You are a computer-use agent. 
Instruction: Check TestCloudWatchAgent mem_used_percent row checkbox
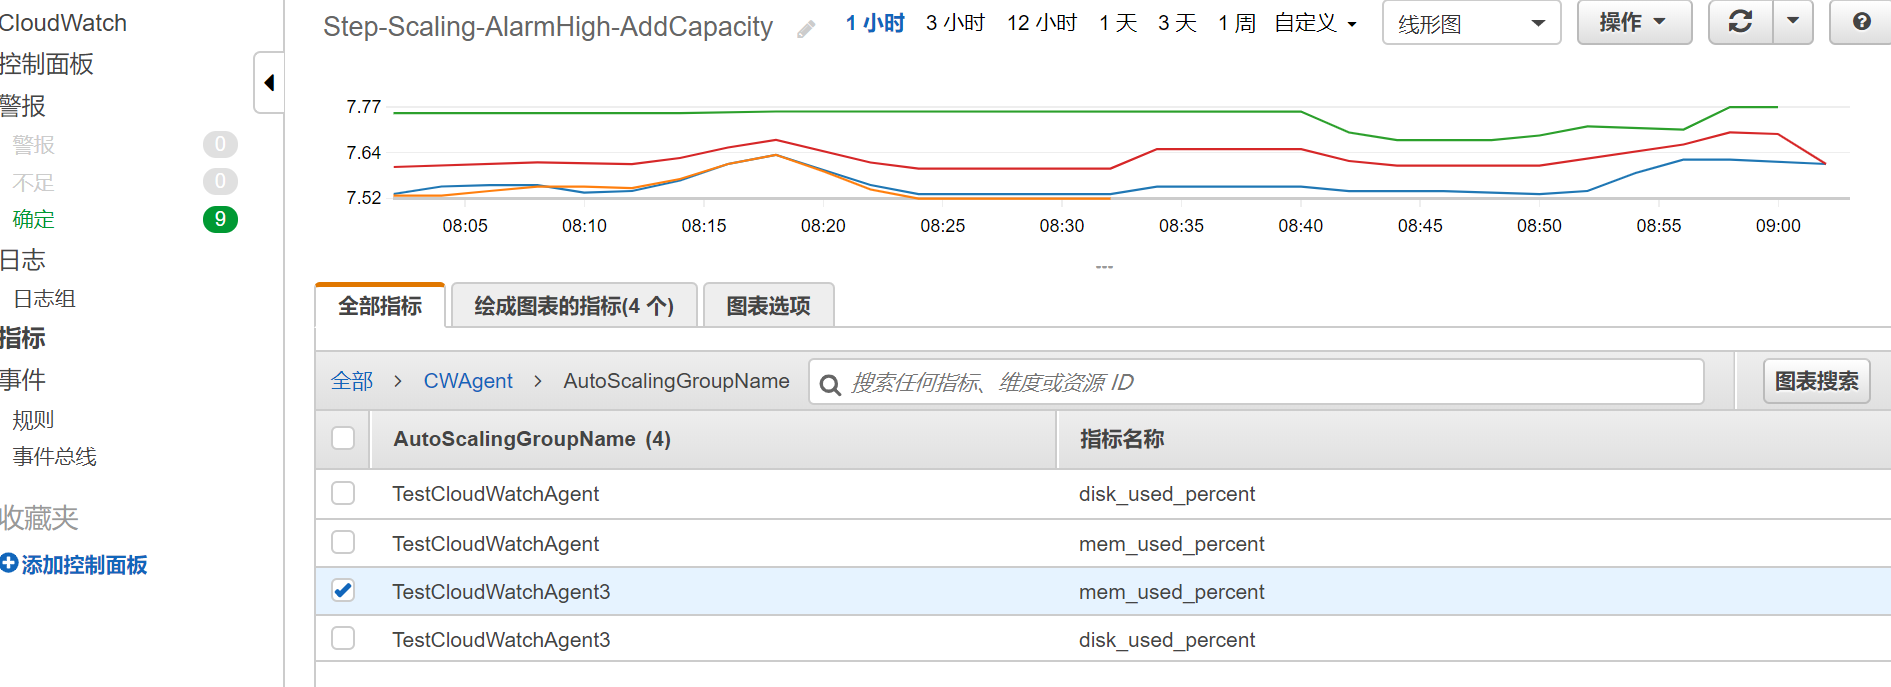point(343,542)
